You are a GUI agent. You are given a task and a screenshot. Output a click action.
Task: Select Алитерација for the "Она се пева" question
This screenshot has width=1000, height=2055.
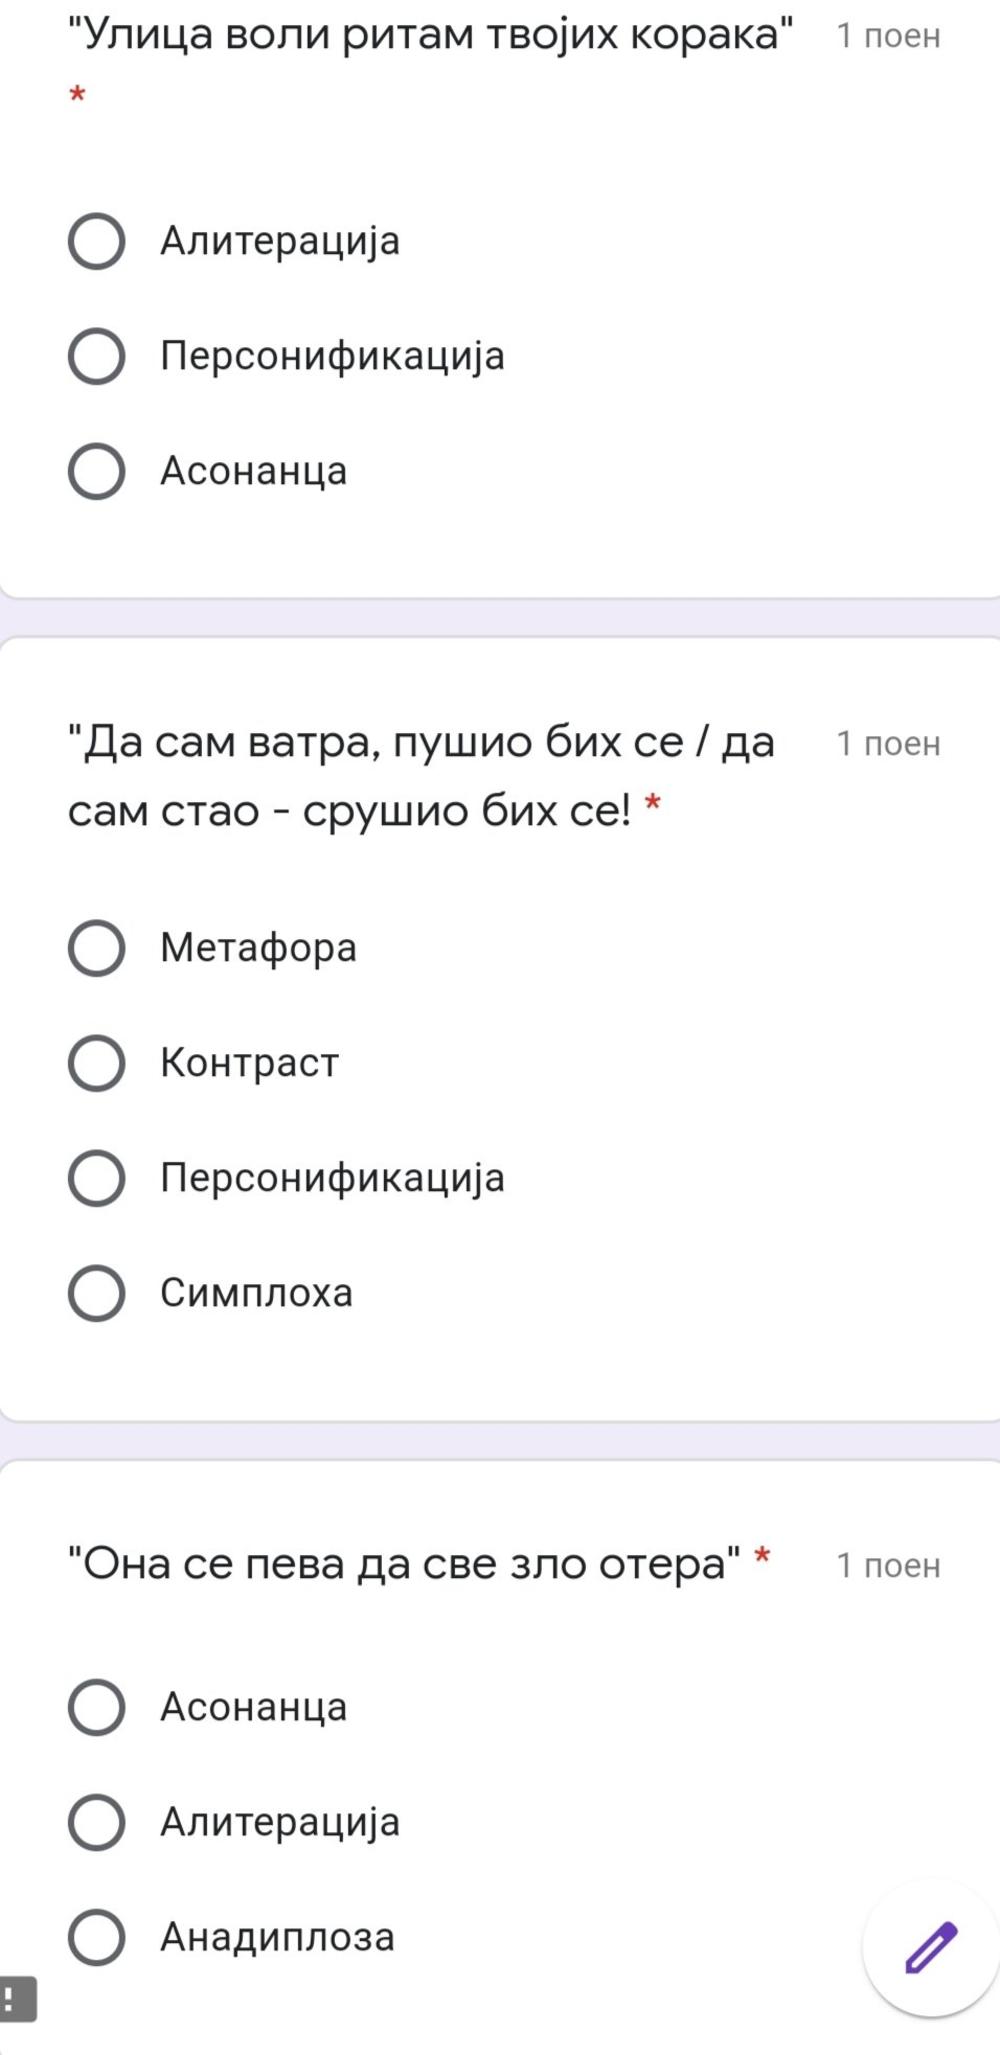click(x=97, y=1822)
